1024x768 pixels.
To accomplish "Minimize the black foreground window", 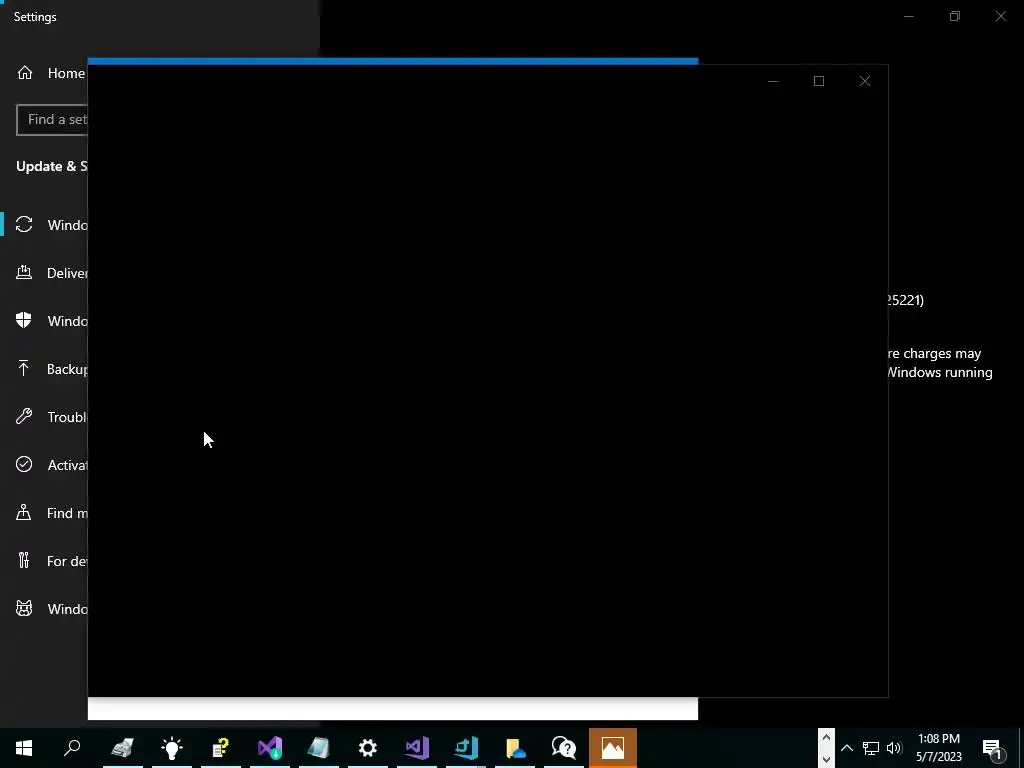I will pos(773,81).
